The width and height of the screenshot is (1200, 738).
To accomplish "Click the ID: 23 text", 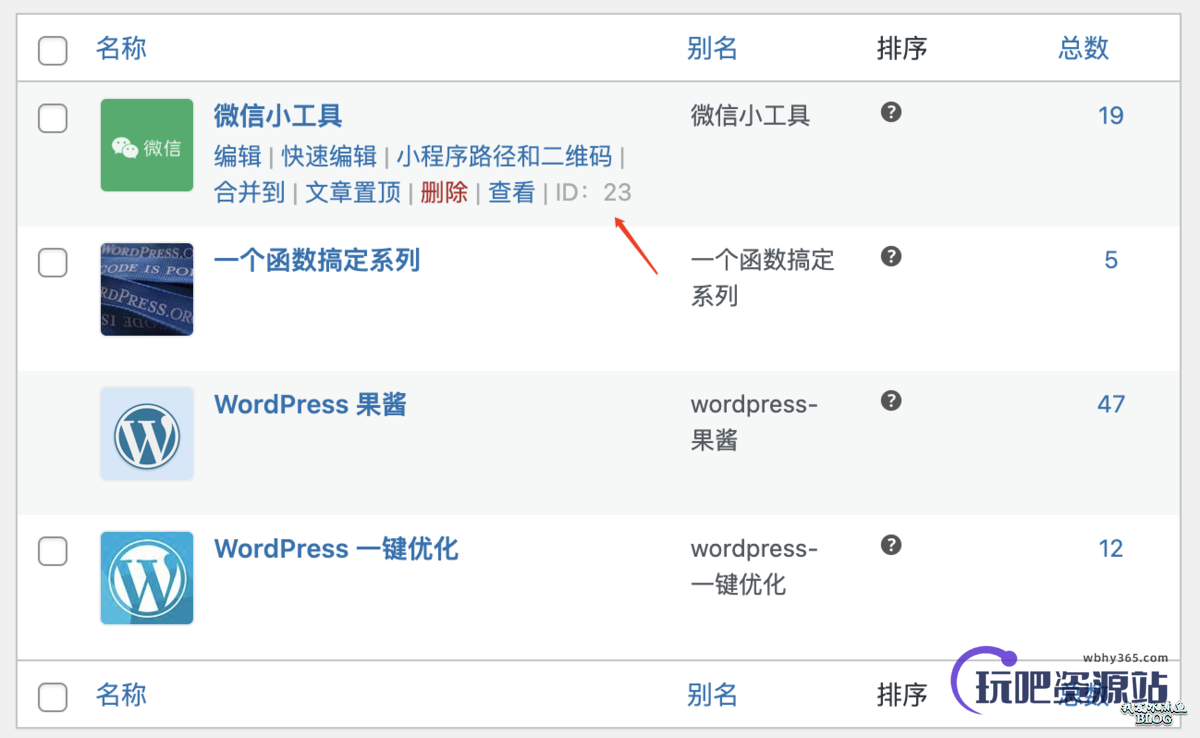I will click(x=594, y=192).
